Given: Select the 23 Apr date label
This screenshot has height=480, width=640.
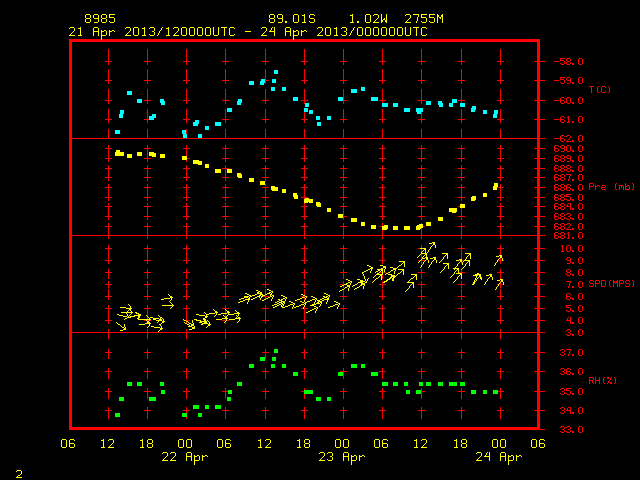Looking at the screenshot, I should coord(342,457).
